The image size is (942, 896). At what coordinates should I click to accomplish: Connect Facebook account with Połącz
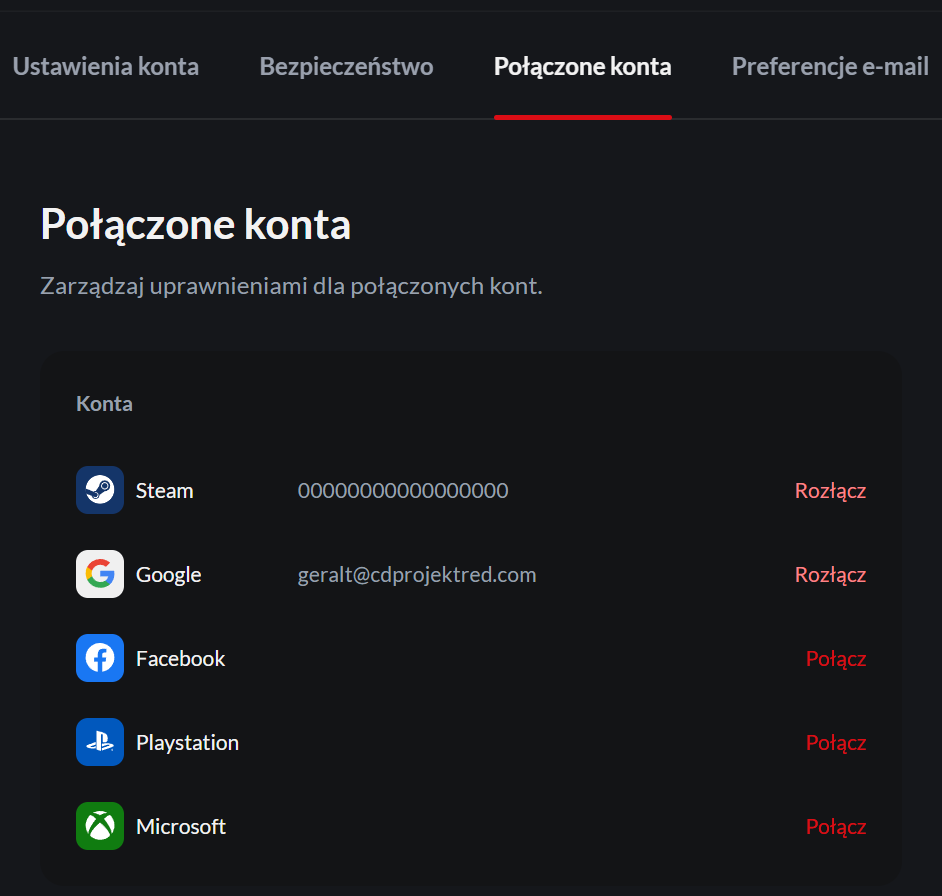pyautogui.click(x=836, y=659)
